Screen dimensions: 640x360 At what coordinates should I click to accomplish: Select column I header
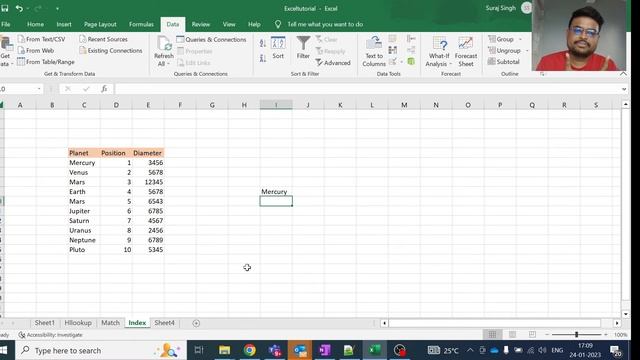click(276, 105)
